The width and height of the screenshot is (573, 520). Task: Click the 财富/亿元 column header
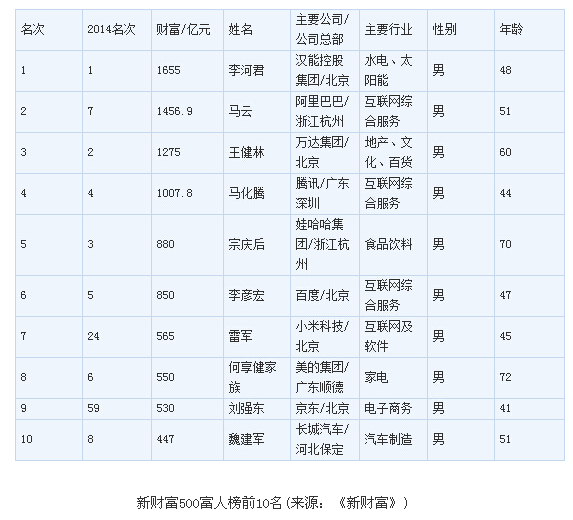point(187,30)
